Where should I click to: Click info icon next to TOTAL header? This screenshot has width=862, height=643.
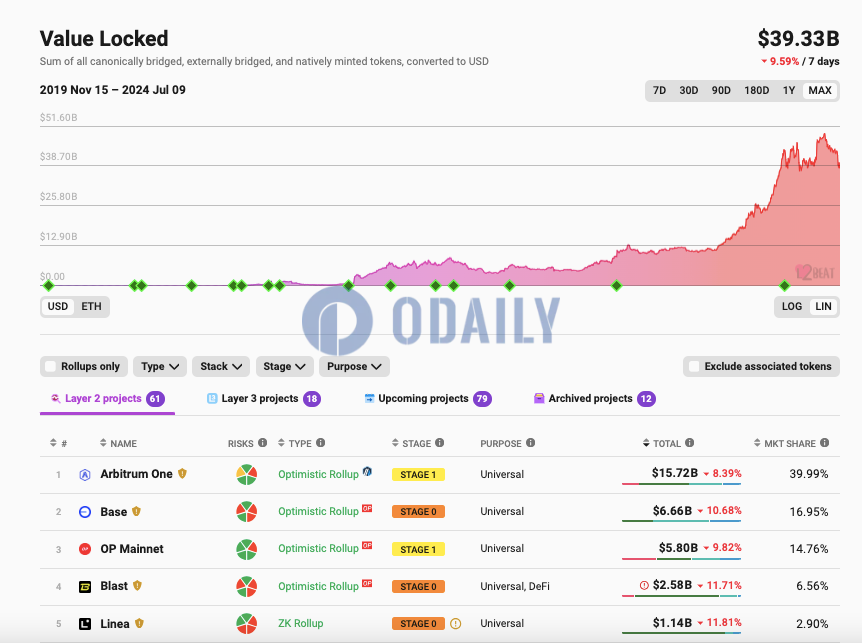[x=689, y=442]
